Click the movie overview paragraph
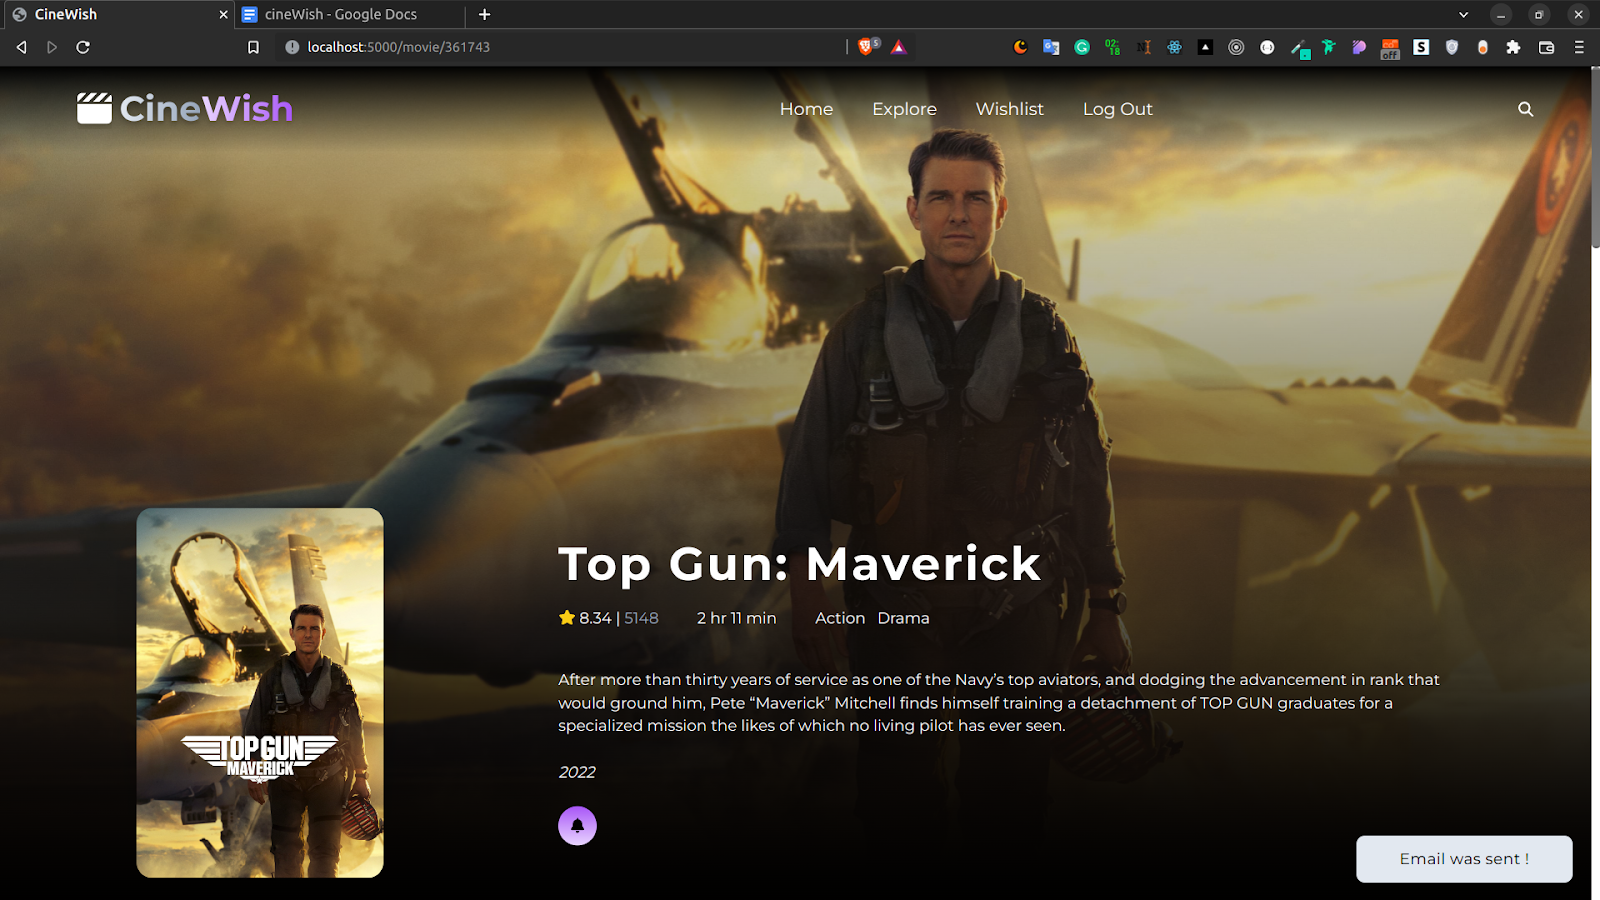 click(998, 702)
